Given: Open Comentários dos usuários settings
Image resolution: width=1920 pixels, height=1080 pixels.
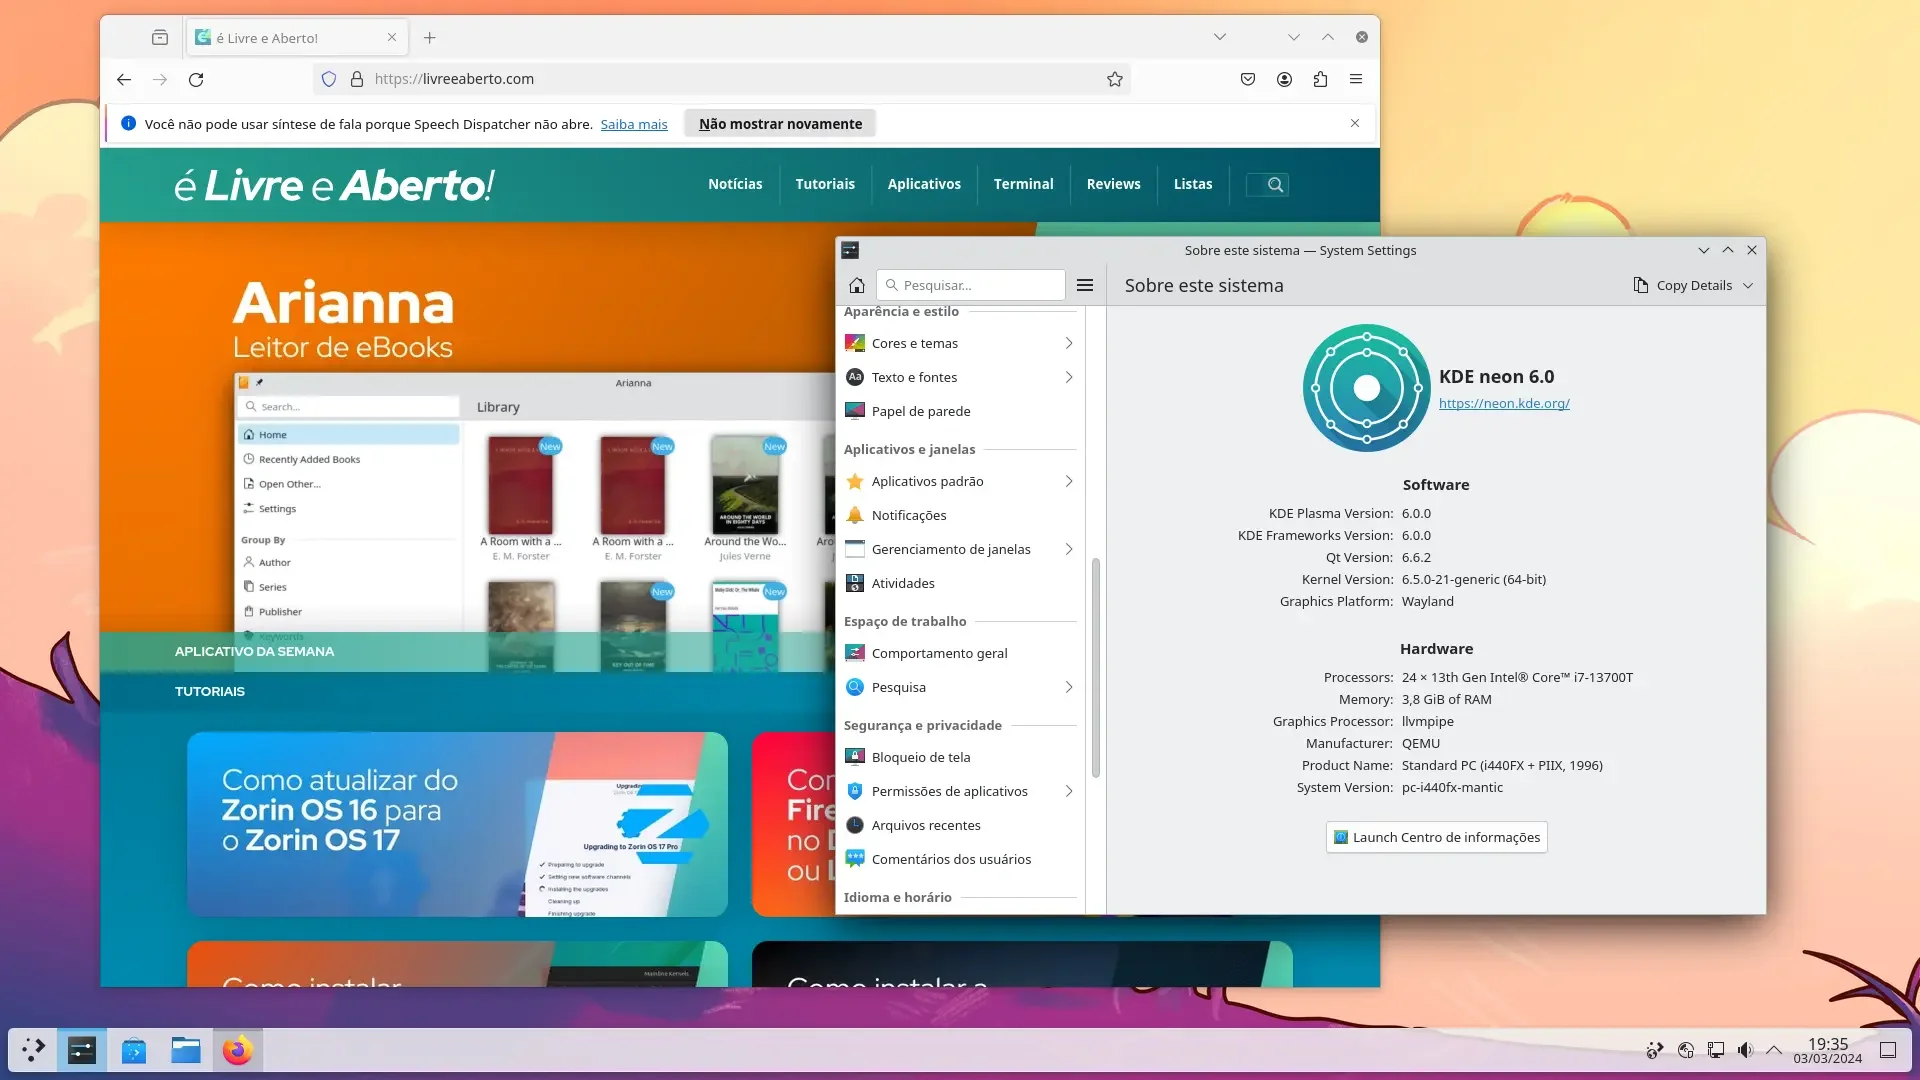Looking at the screenshot, I should coord(960,859).
